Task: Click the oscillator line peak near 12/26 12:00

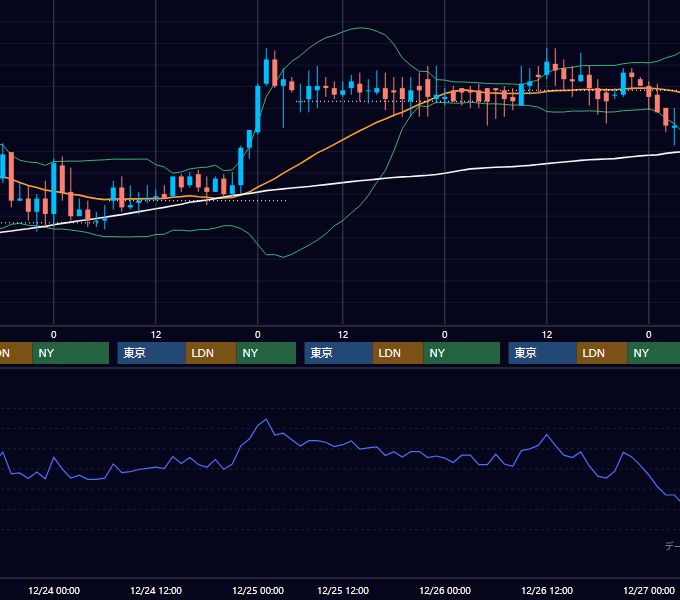Action: point(547,434)
